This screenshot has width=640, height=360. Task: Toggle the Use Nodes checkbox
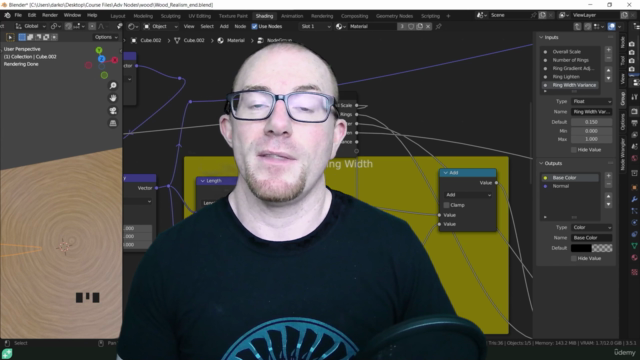[254, 27]
